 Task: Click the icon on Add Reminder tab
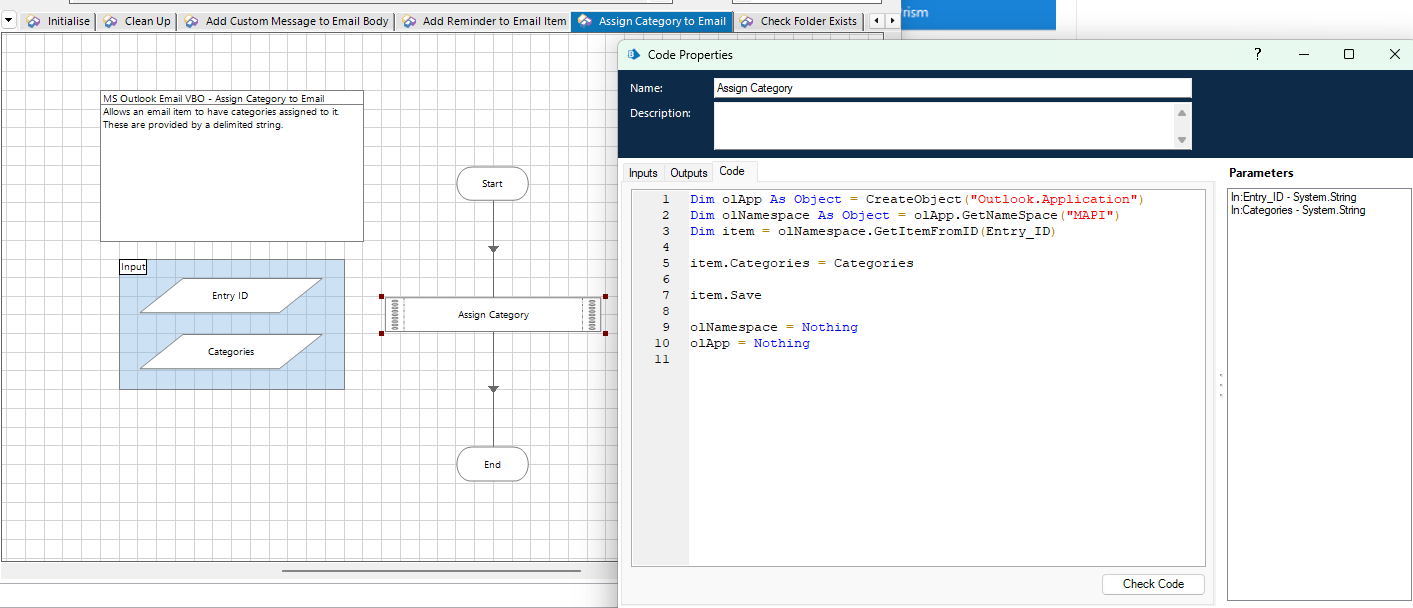coord(409,21)
